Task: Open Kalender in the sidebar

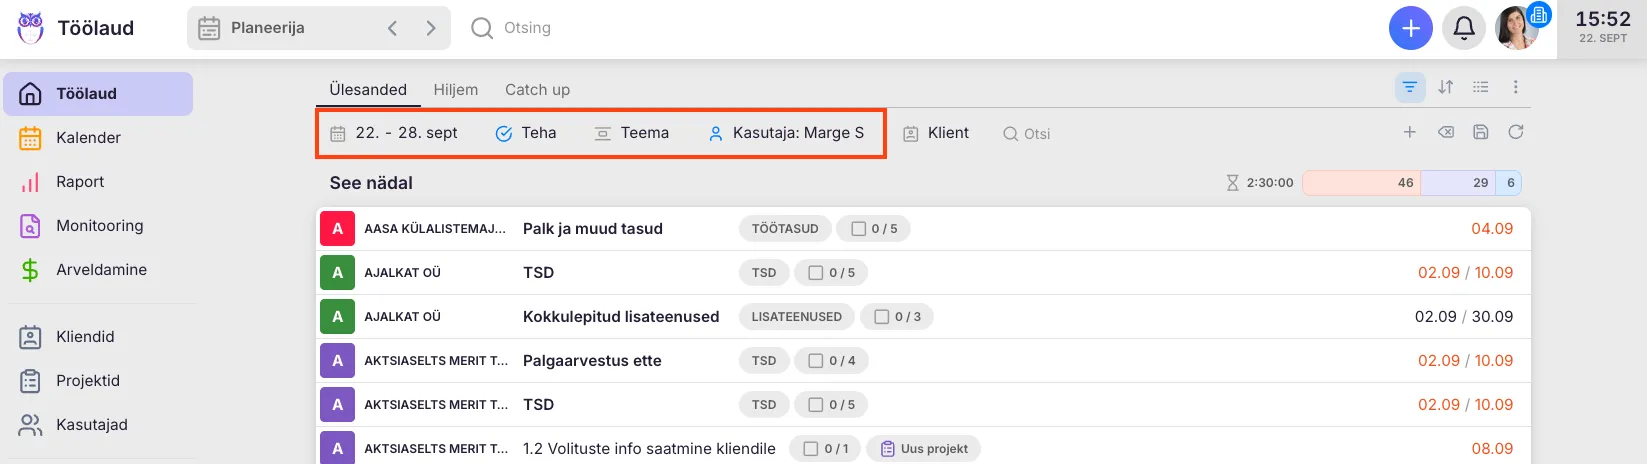Action: [x=88, y=138]
